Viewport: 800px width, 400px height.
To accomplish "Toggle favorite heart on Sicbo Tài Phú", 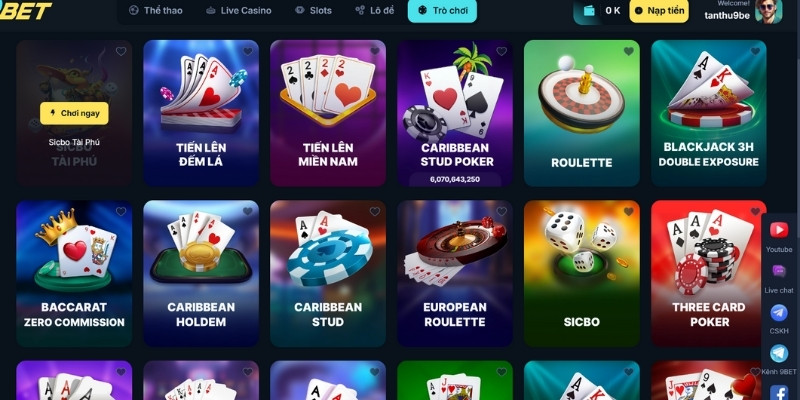I will [121, 51].
